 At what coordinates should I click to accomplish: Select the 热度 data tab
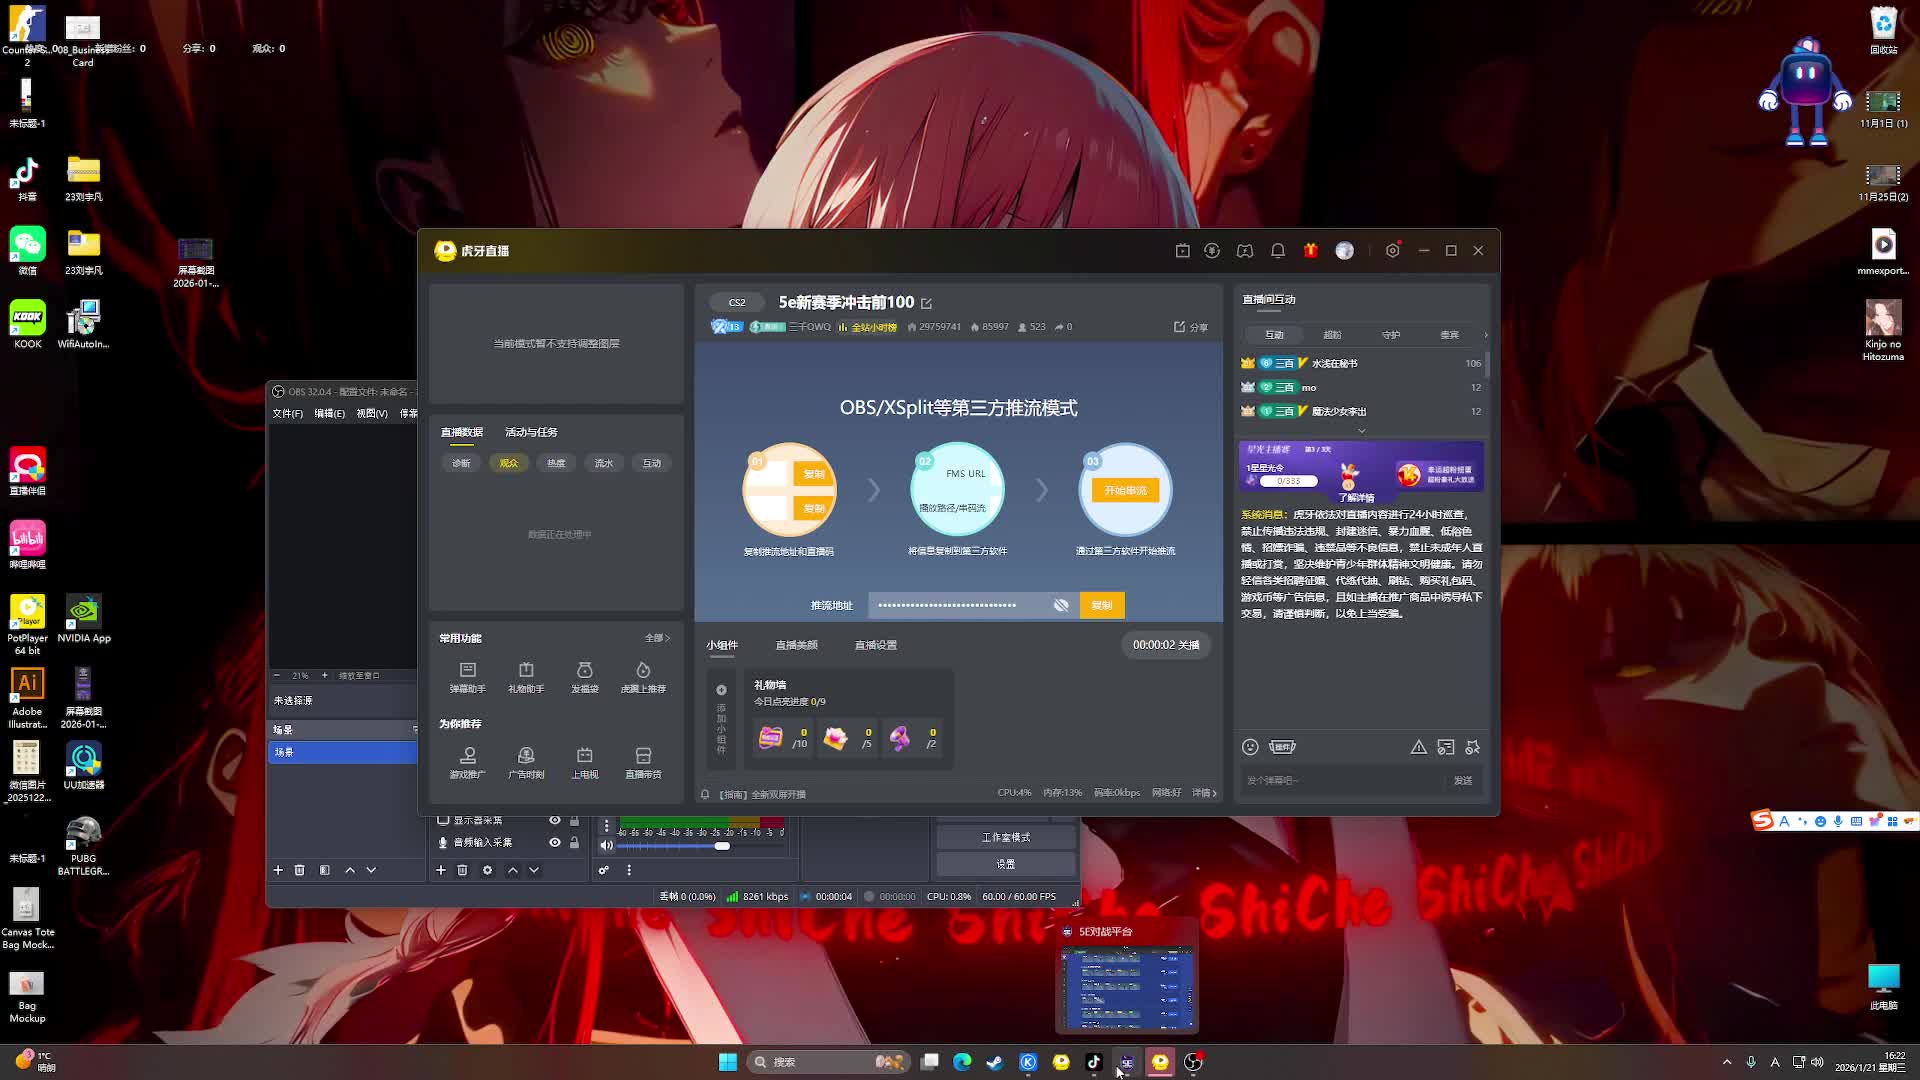click(556, 463)
